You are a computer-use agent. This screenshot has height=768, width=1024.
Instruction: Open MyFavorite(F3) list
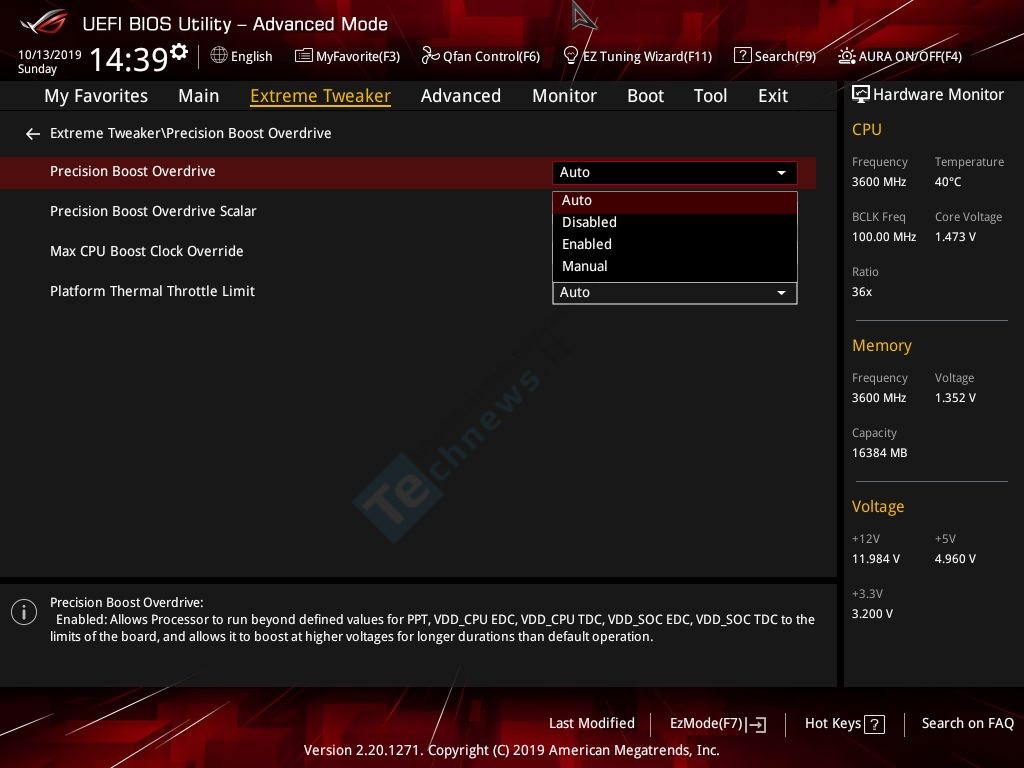tap(347, 56)
